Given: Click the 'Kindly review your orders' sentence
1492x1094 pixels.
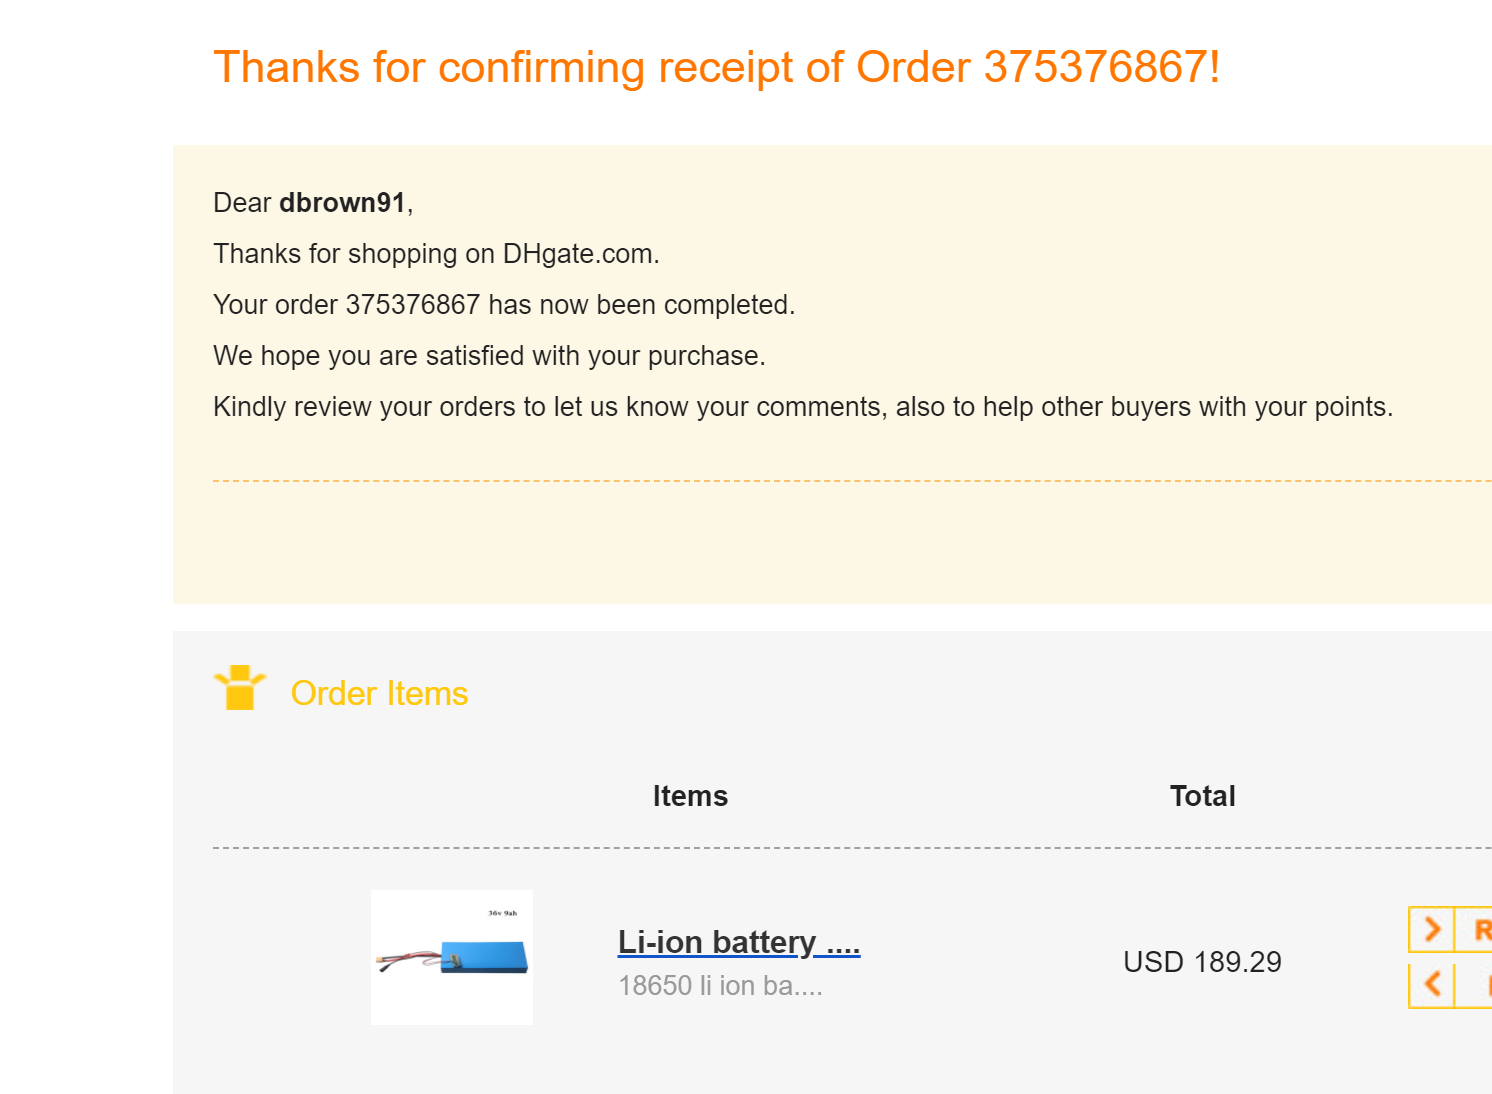Looking at the screenshot, I should click(x=802, y=407).
